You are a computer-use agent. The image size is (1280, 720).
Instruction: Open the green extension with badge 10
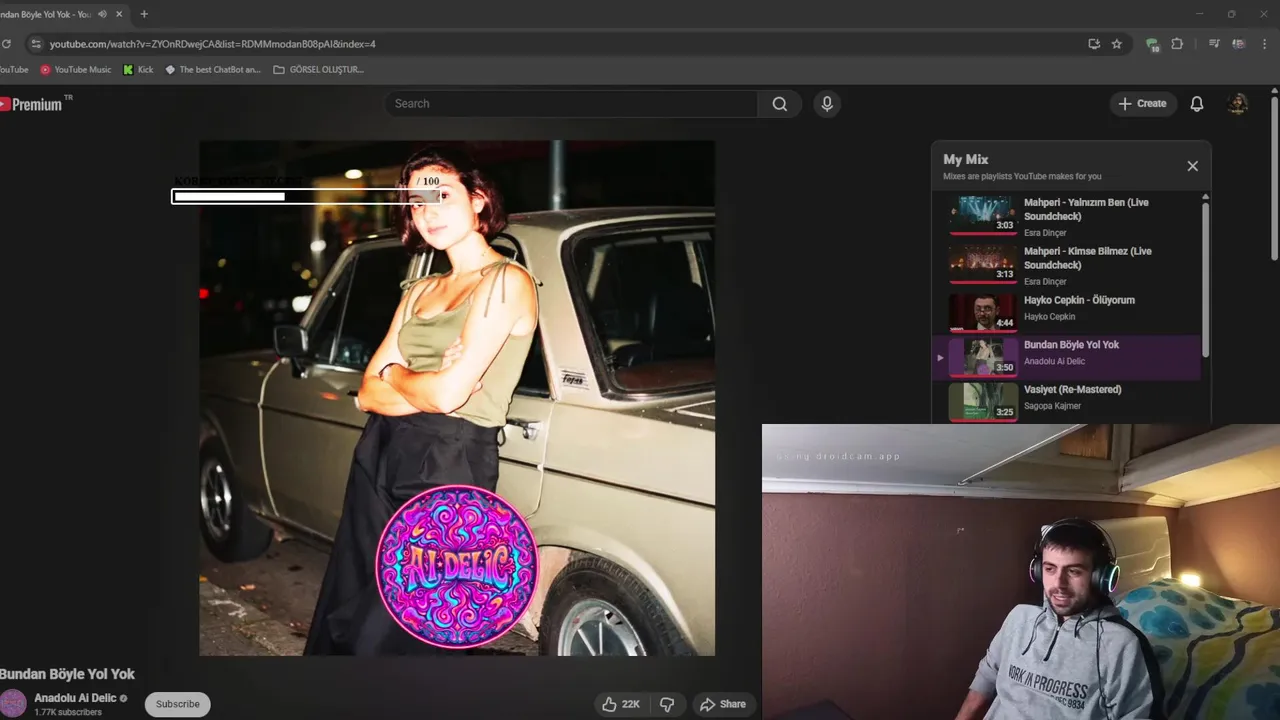[x=1152, y=44]
